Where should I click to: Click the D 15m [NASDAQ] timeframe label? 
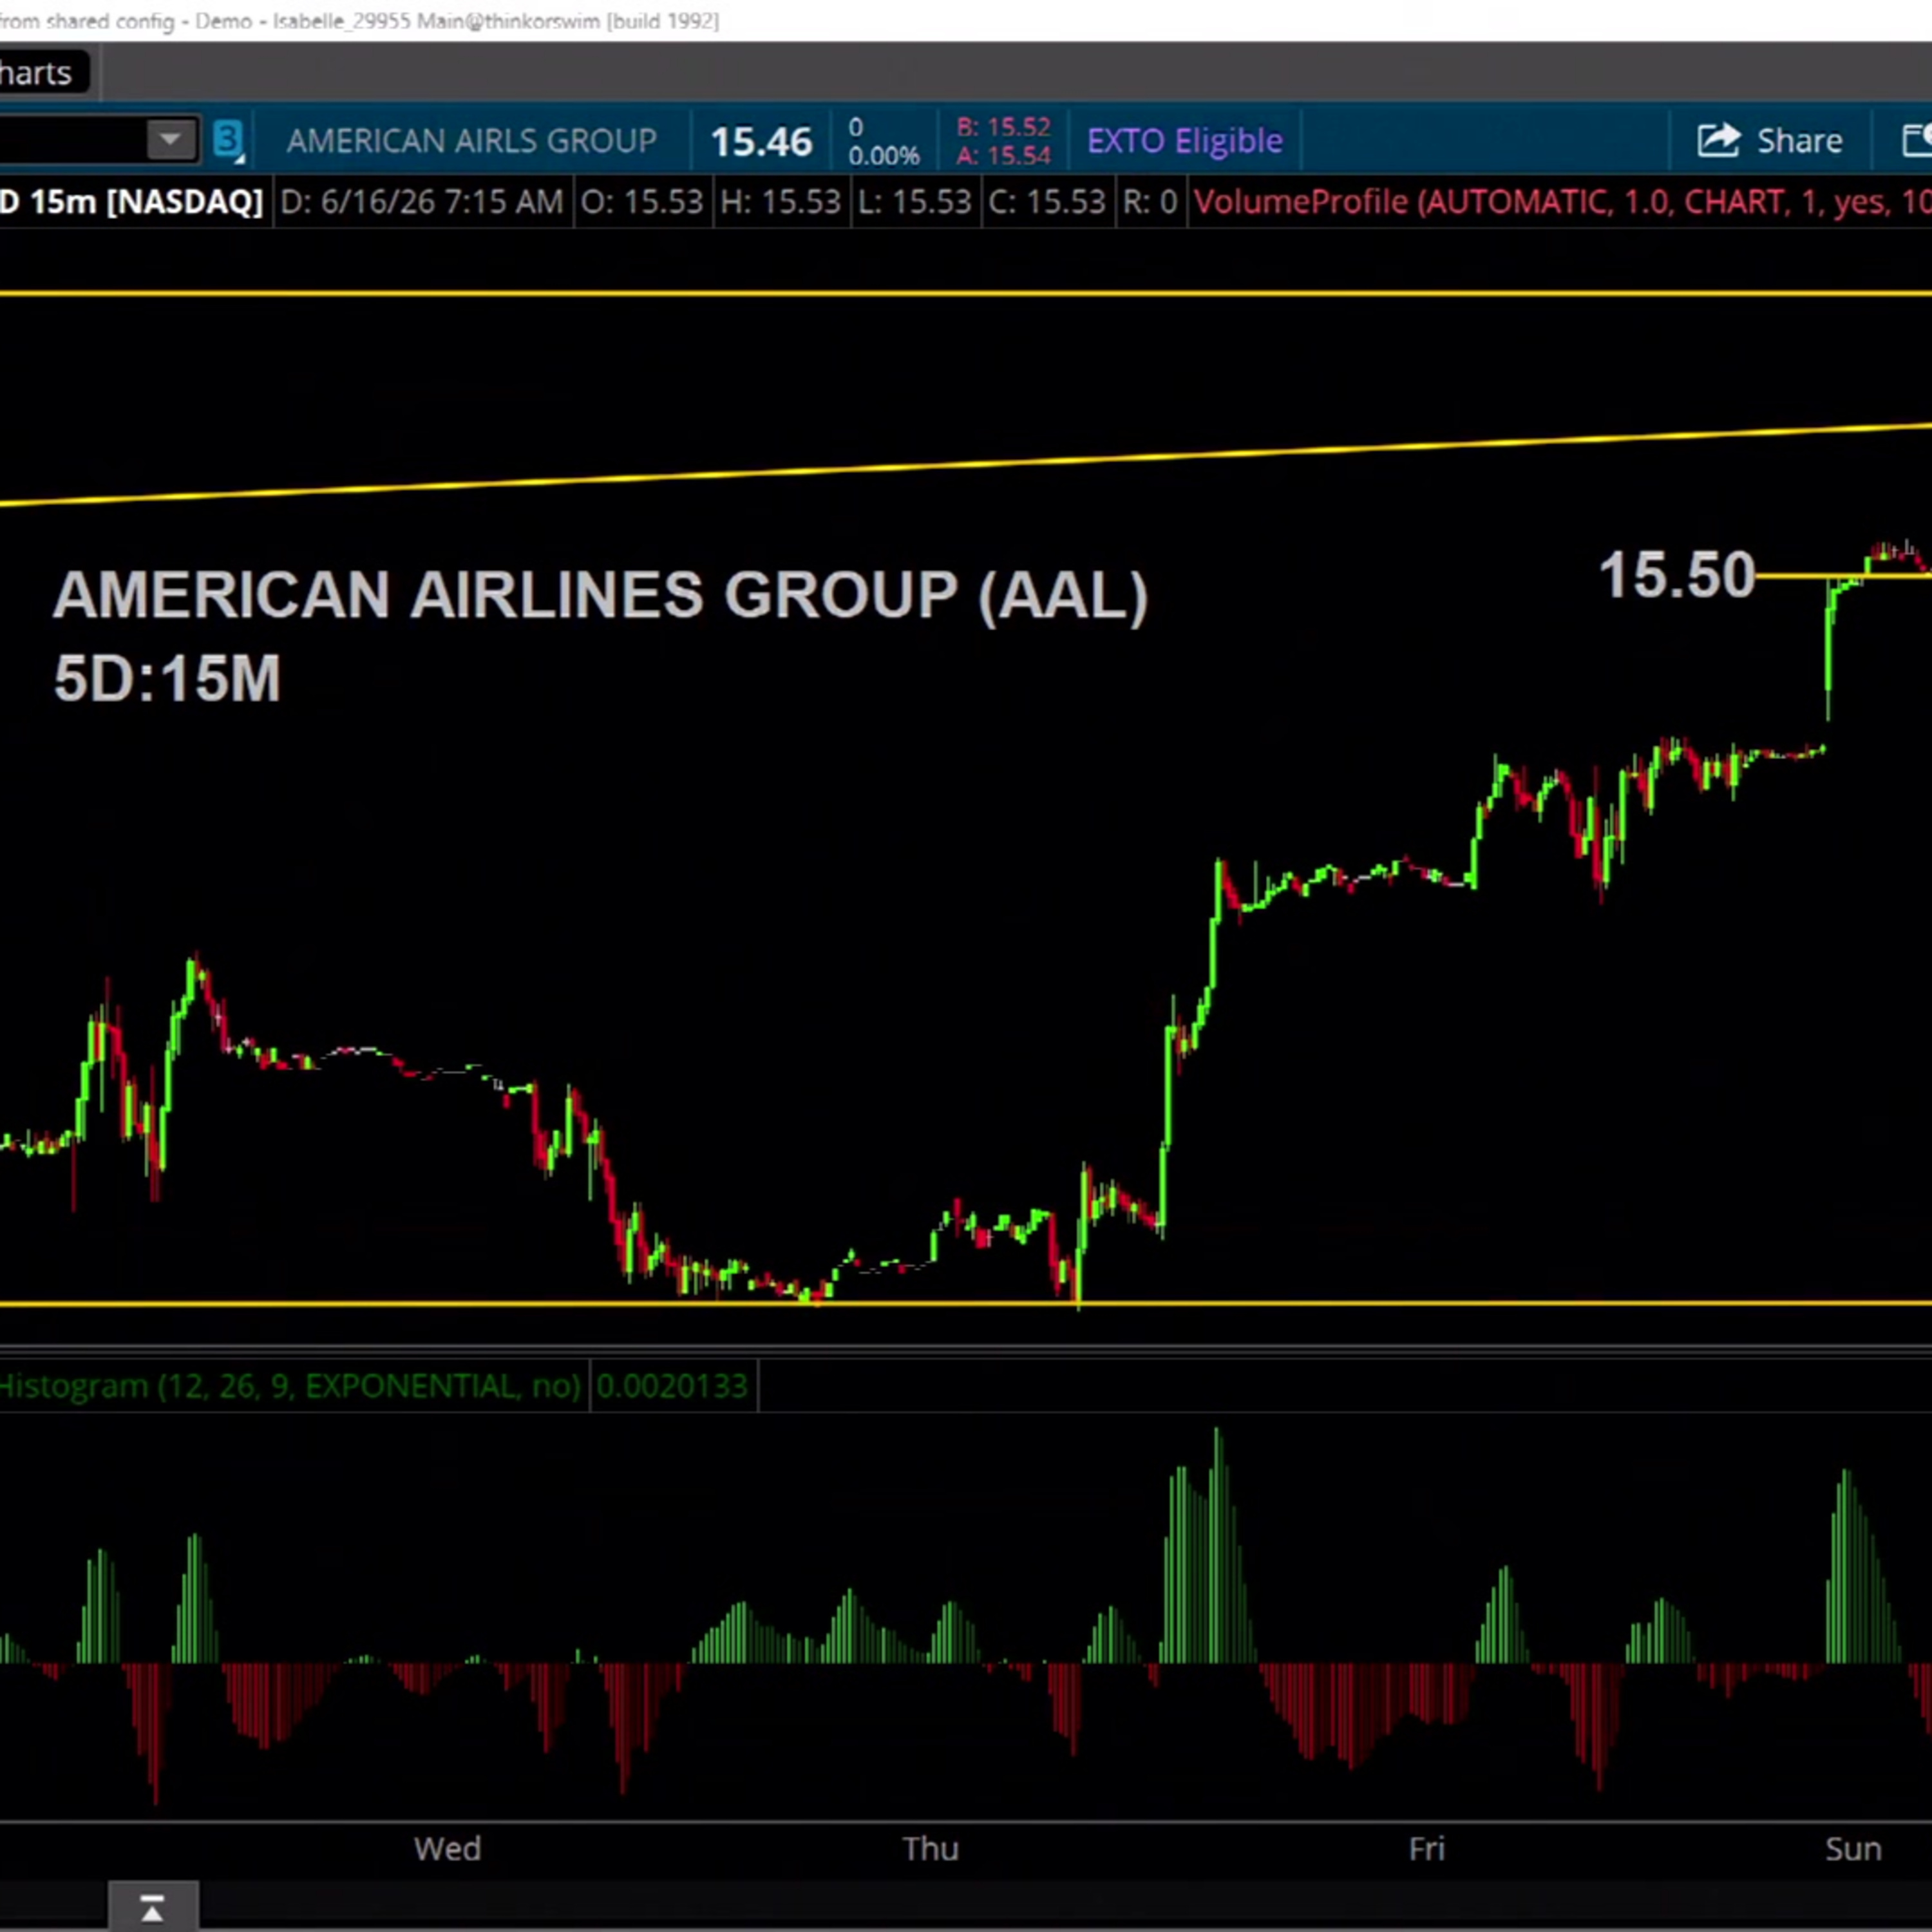pyautogui.click(x=131, y=202)
